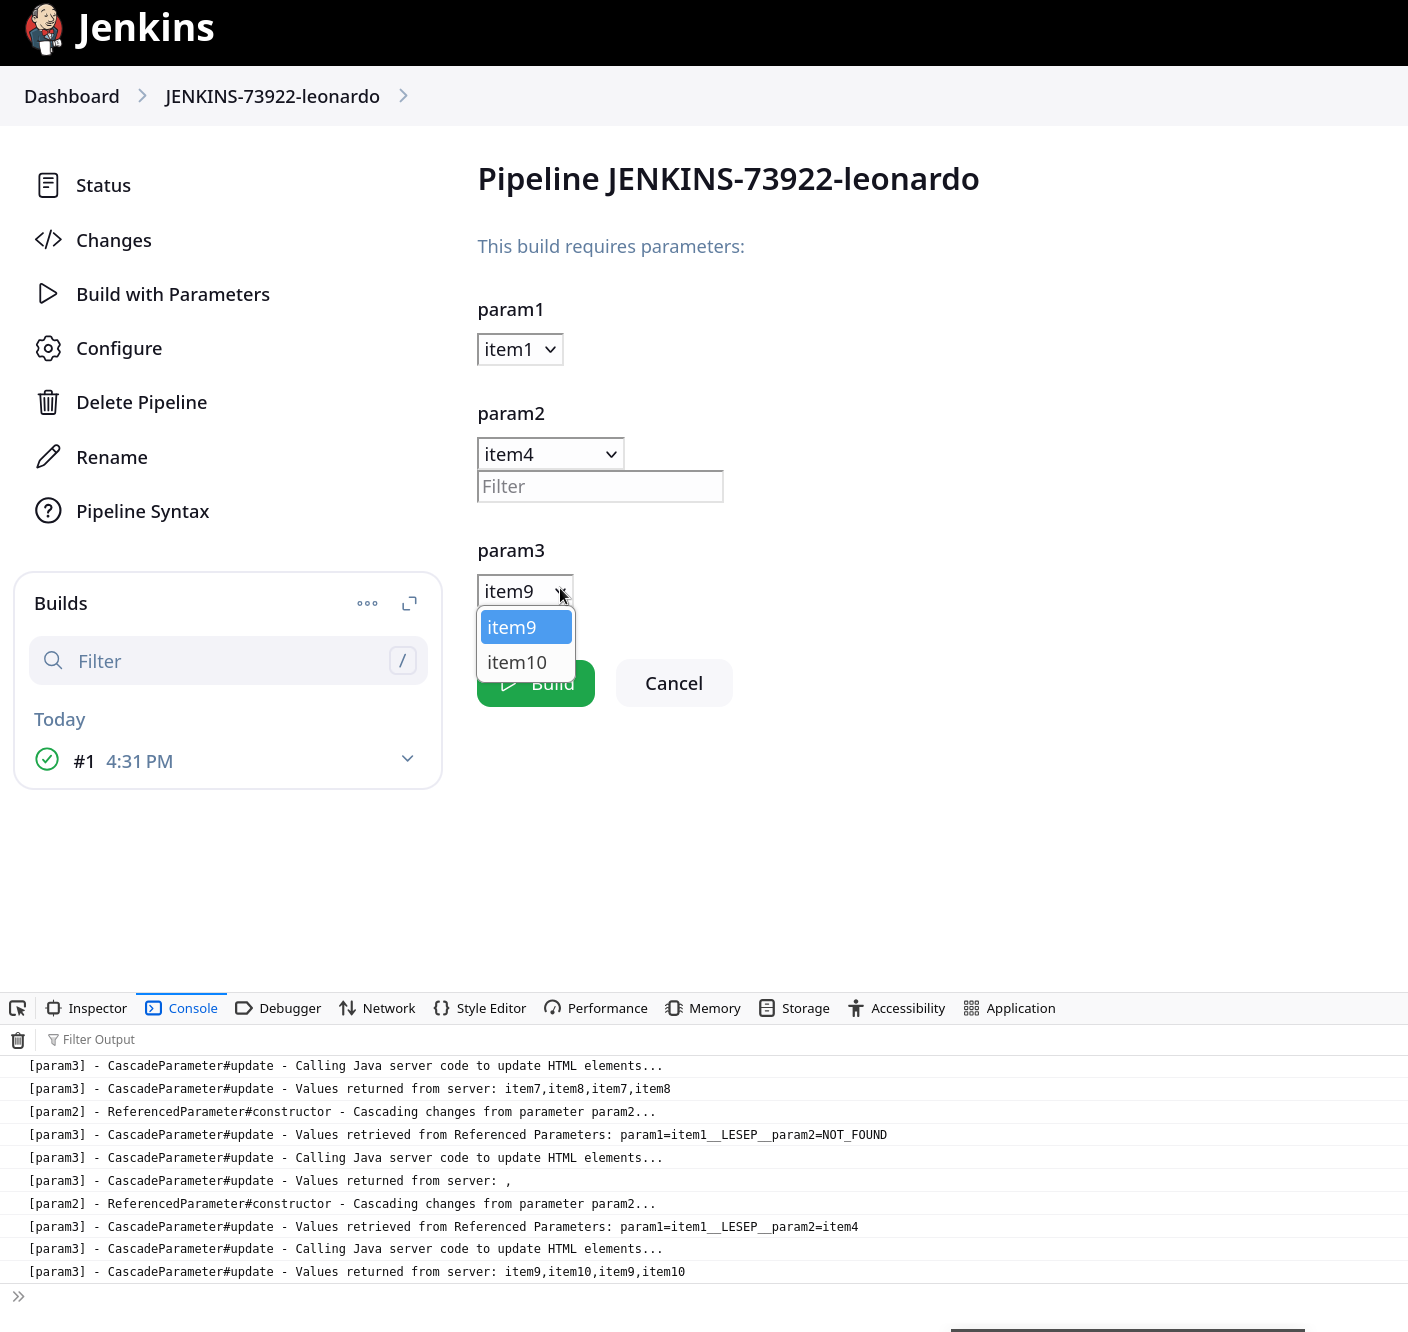Viewport: 1408px width, 1332px height.
Task: Expand the Builds widget to full page
Action: [x=409, y=604]
